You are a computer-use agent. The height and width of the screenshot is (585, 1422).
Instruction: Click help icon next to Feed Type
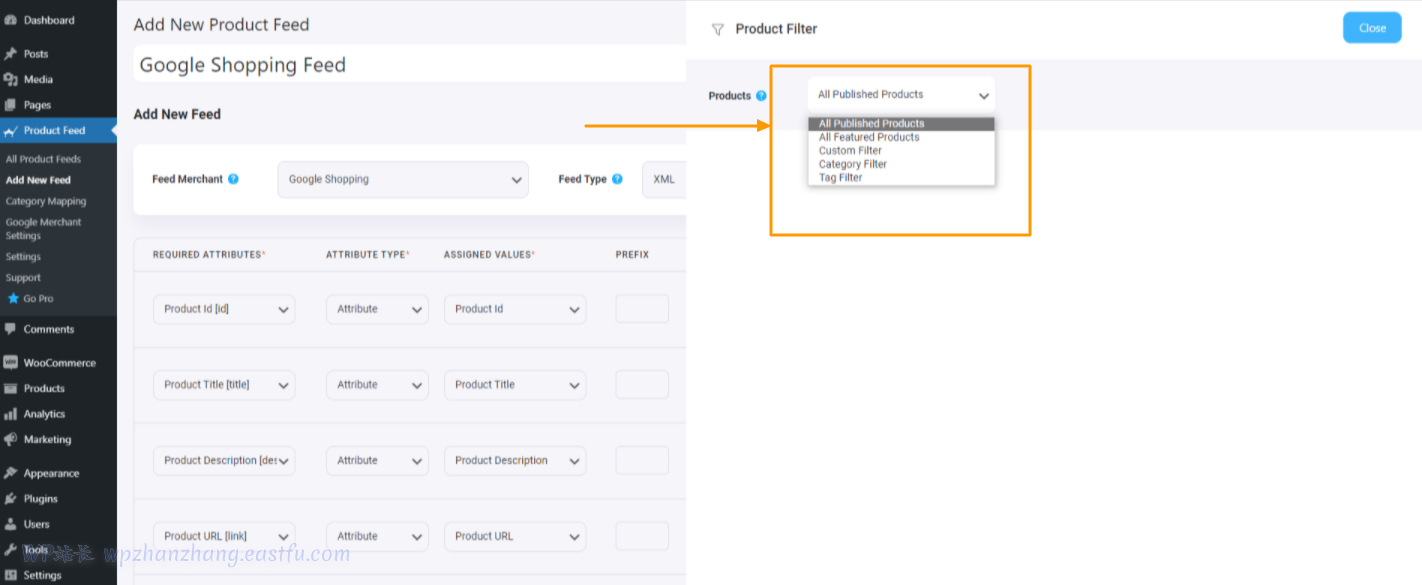[617, 179]
